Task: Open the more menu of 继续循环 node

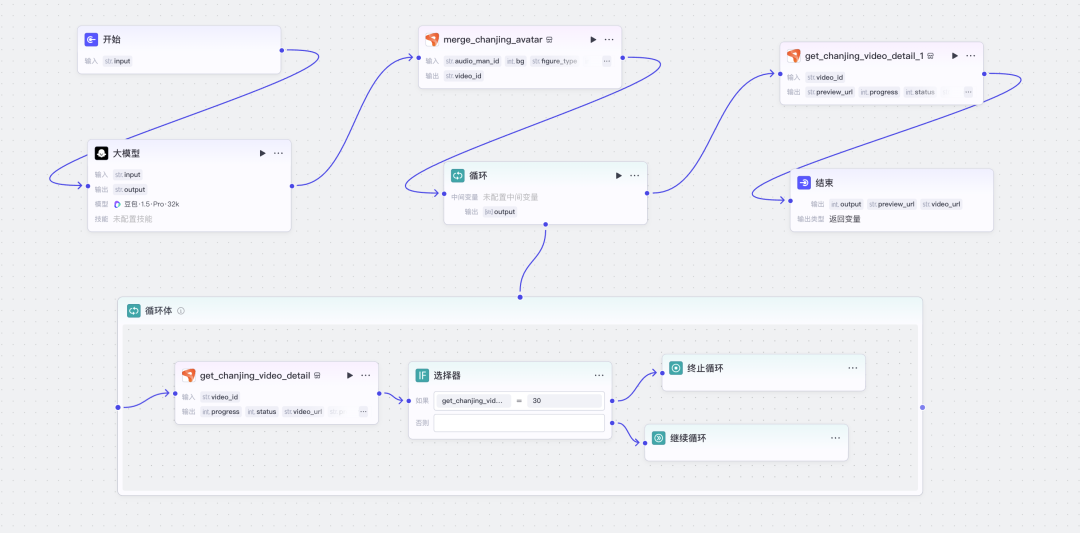Action: [x=835, y=437]
